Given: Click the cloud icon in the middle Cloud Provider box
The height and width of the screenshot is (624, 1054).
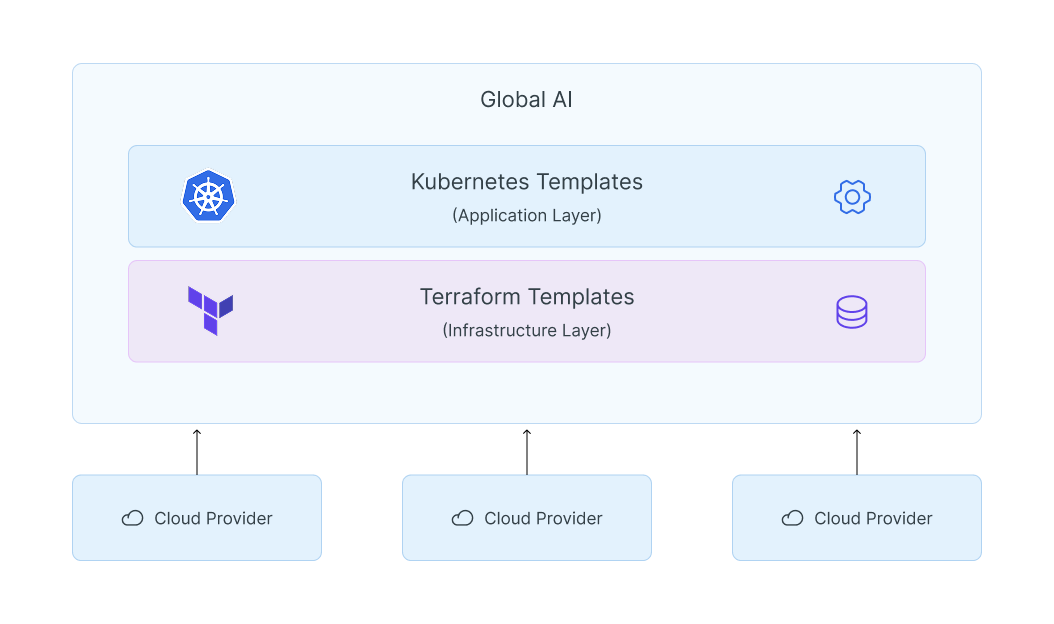Looking at the screenshot, I should click(x=461, y=518).
